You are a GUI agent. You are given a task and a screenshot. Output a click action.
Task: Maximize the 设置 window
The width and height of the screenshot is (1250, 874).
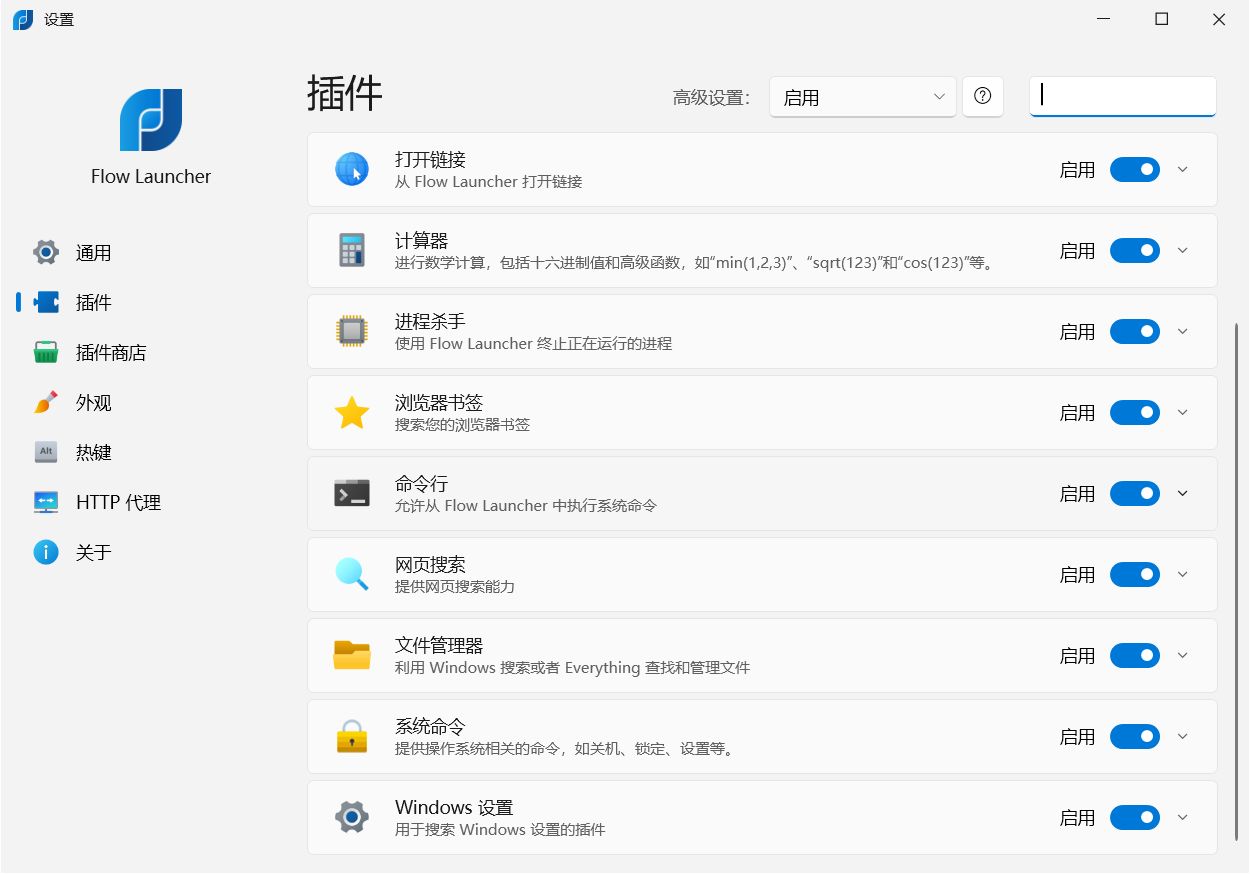tap(1161, 19)
